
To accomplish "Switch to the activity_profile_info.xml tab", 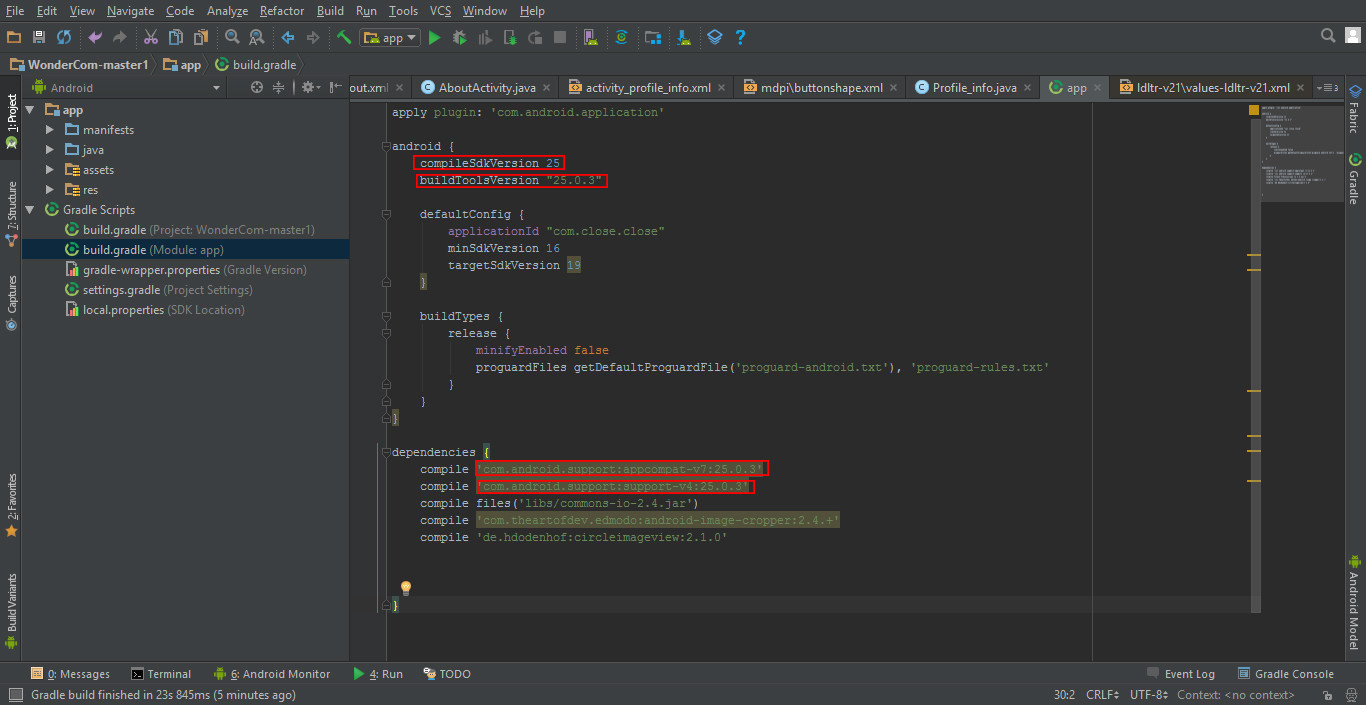I will [x=648, y=88].
